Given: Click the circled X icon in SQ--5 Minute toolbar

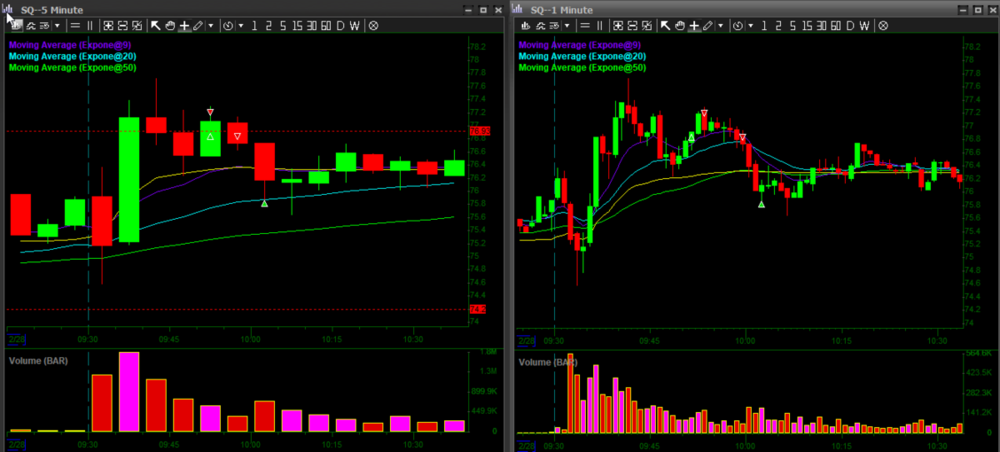Looking at the screenshot, I should (x=373, y=25).
